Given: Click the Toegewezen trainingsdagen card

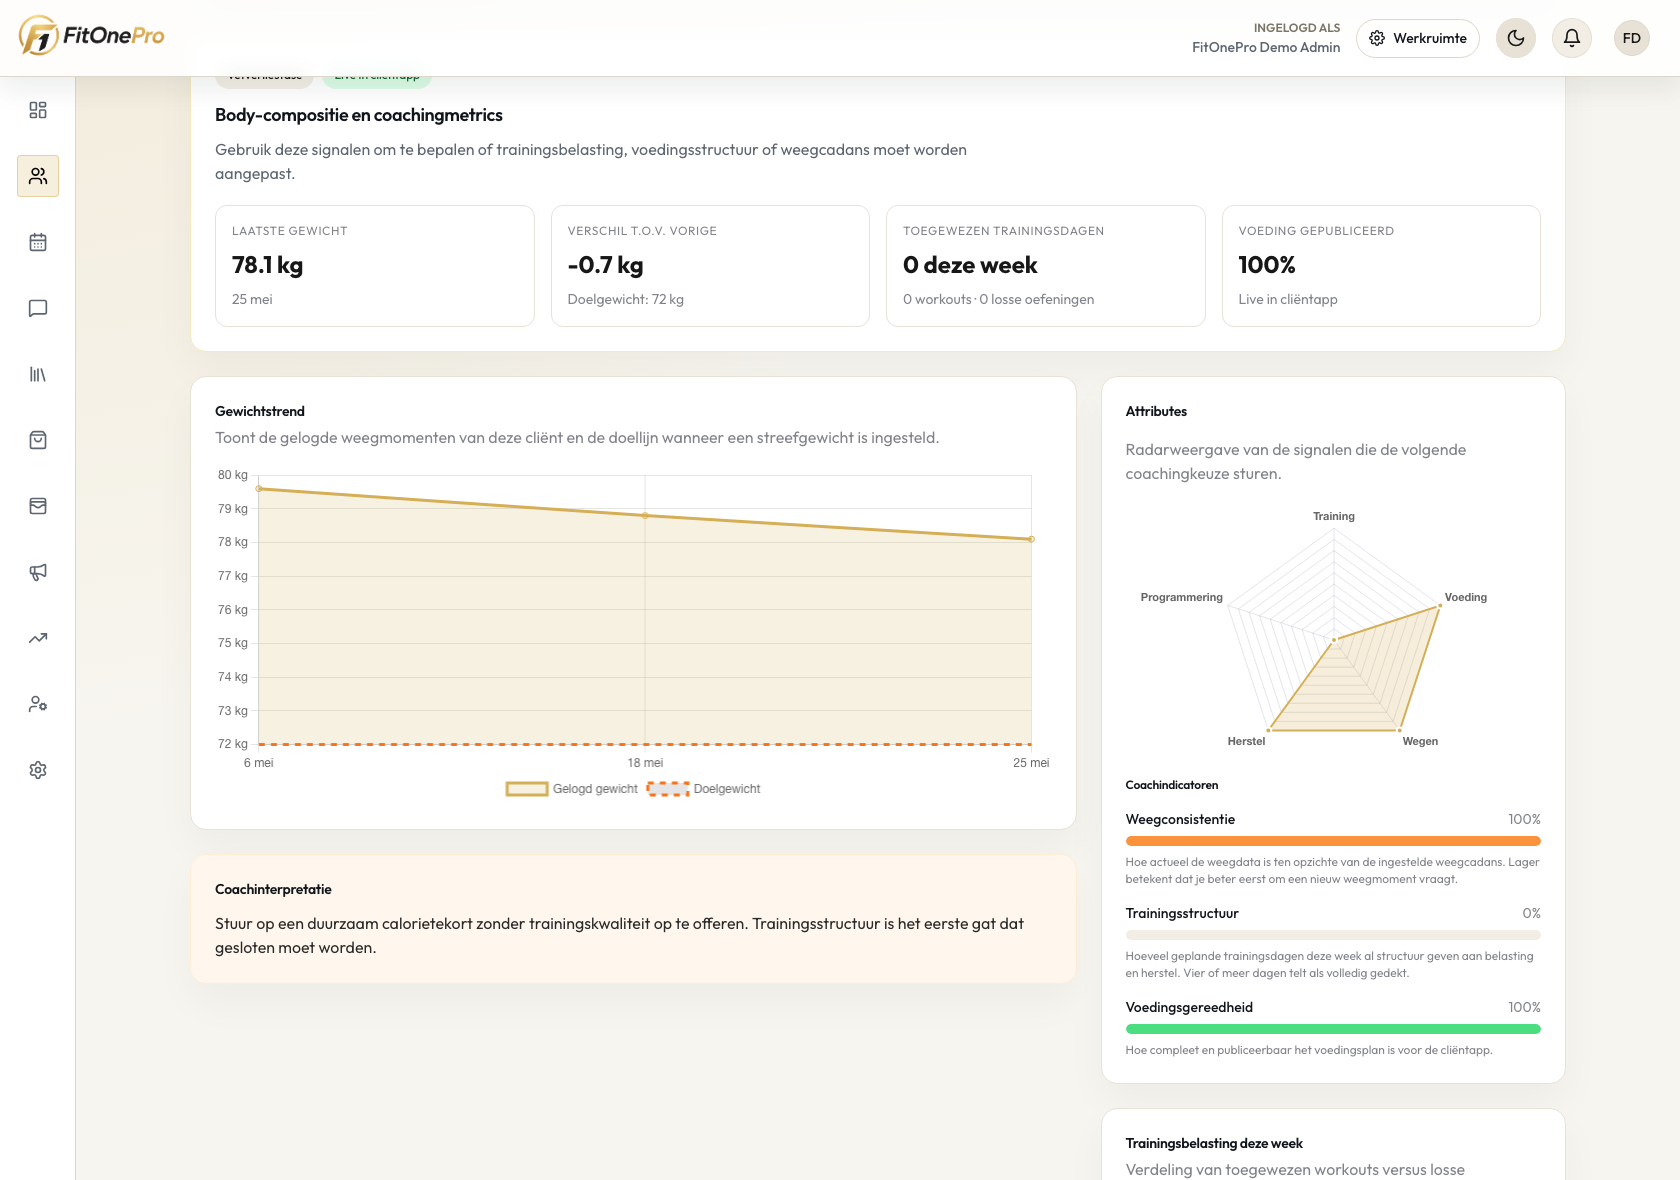Looking at the screenshot, I should tap(1046, 266).
